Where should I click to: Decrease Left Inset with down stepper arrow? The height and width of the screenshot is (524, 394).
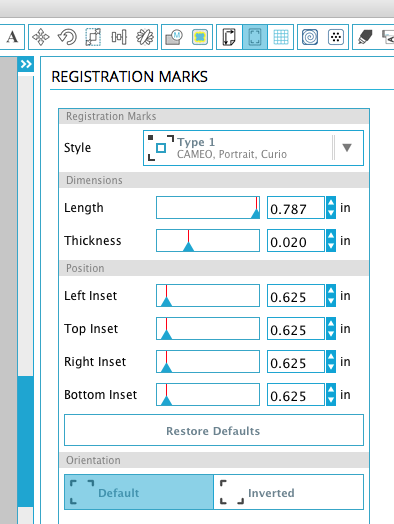(x=331, y=301)
